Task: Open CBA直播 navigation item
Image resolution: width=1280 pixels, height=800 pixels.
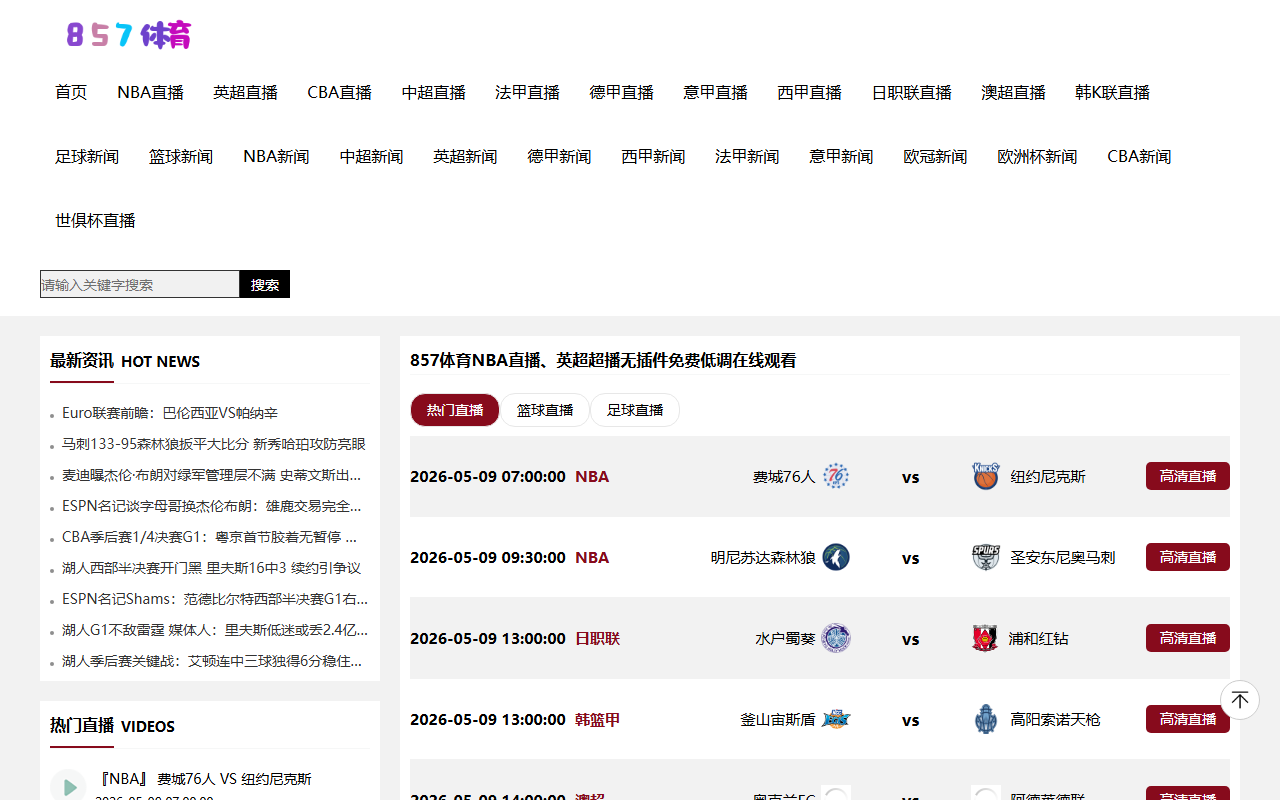Action: [x=340, y=92]
